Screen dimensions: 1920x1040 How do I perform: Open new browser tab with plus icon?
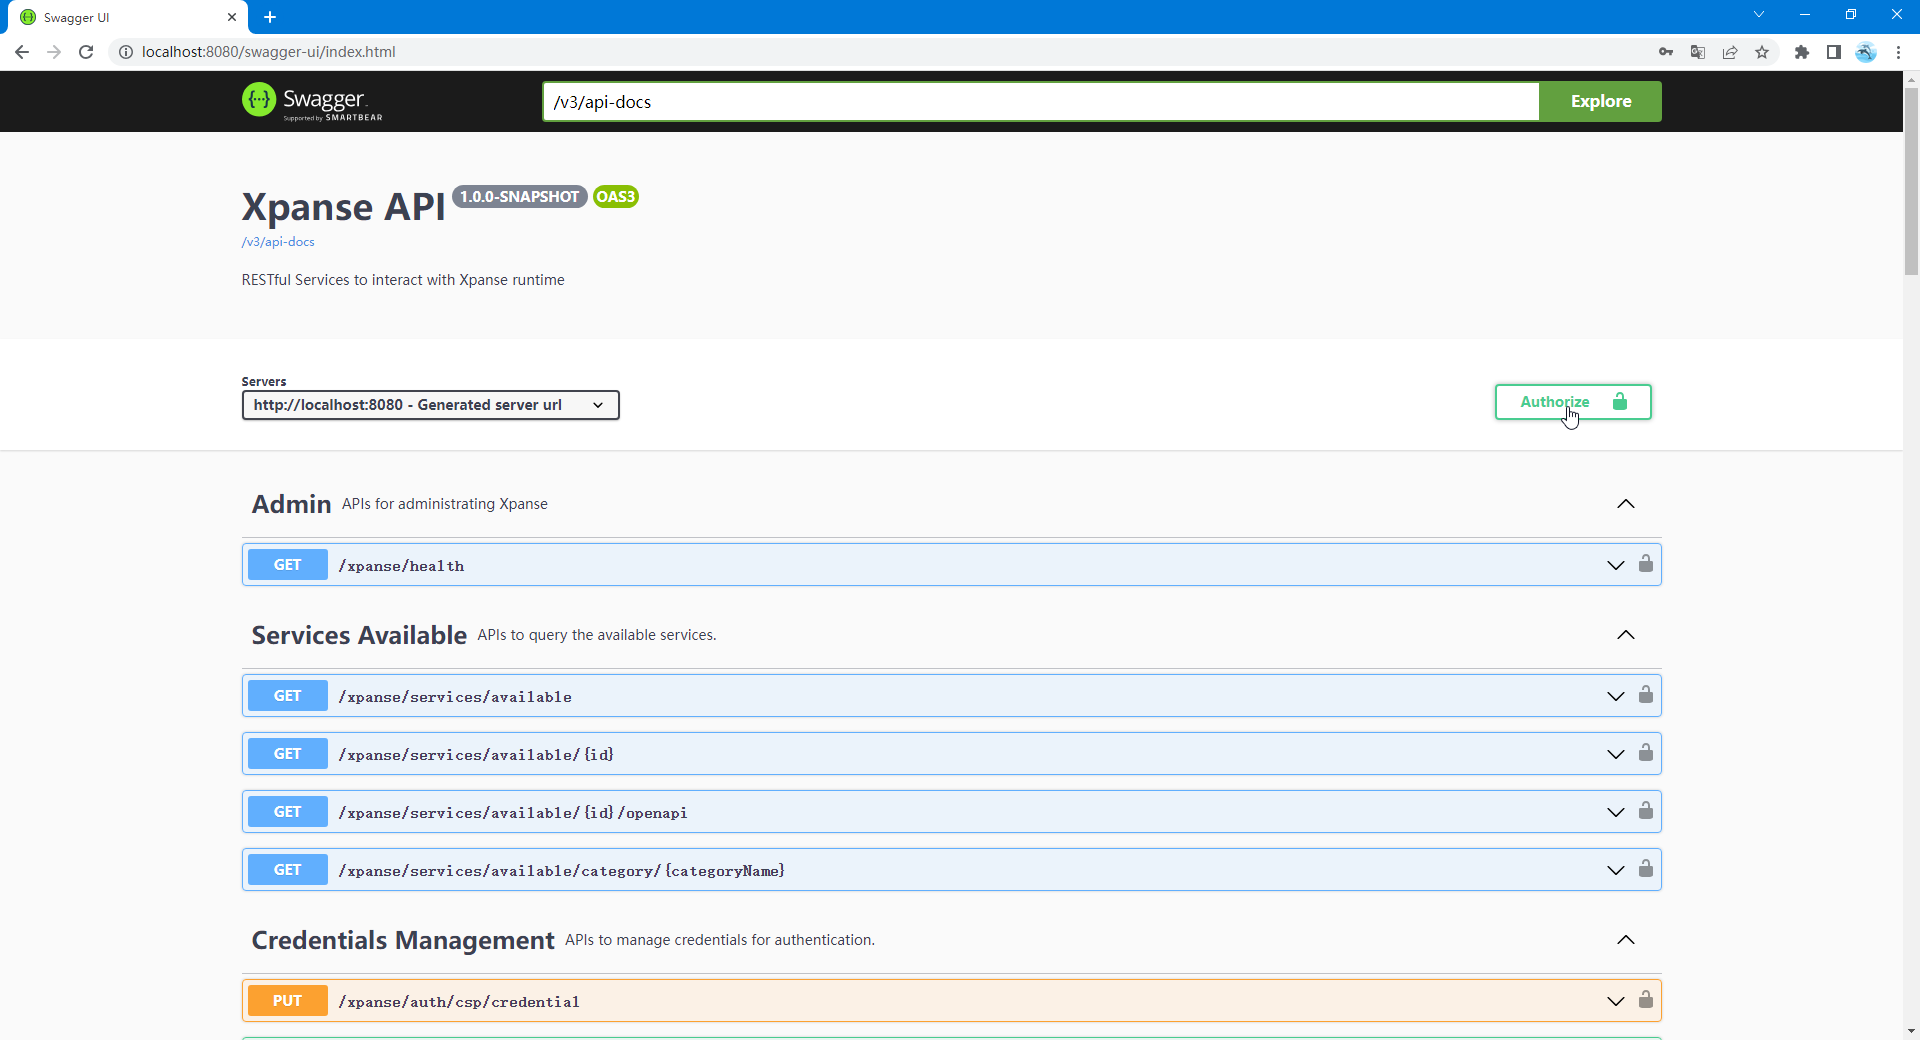tap(270, 17)
